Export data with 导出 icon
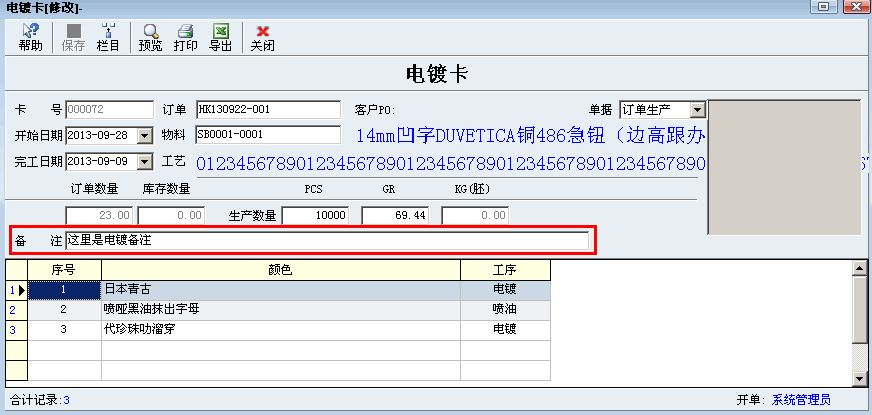This screenshot has width=872, height=415. (220, 38)
